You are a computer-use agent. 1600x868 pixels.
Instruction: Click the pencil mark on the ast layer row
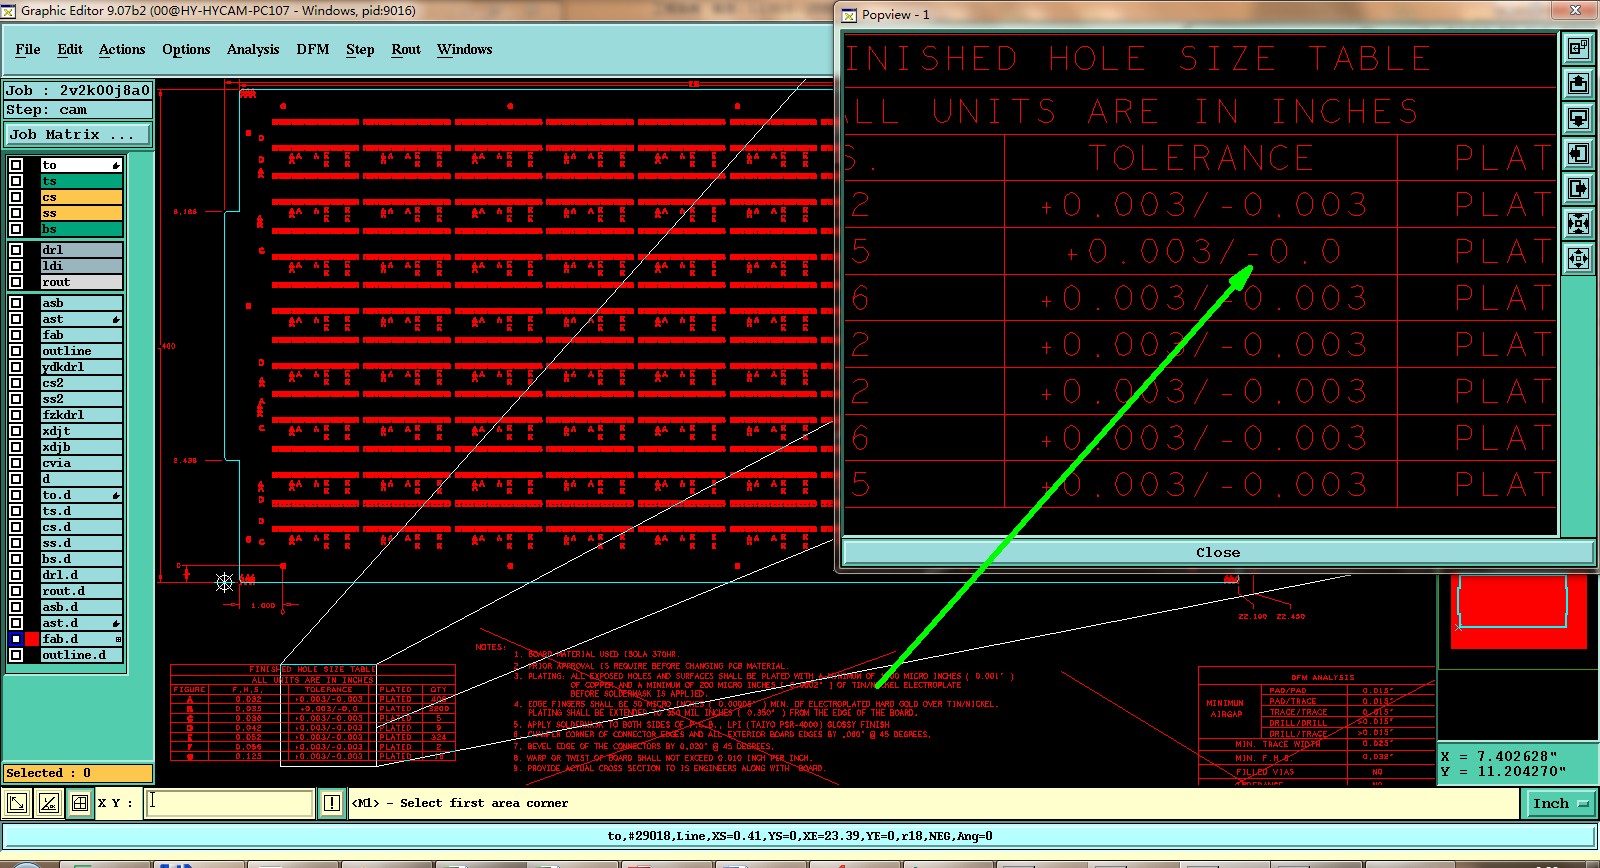point(116,319)
